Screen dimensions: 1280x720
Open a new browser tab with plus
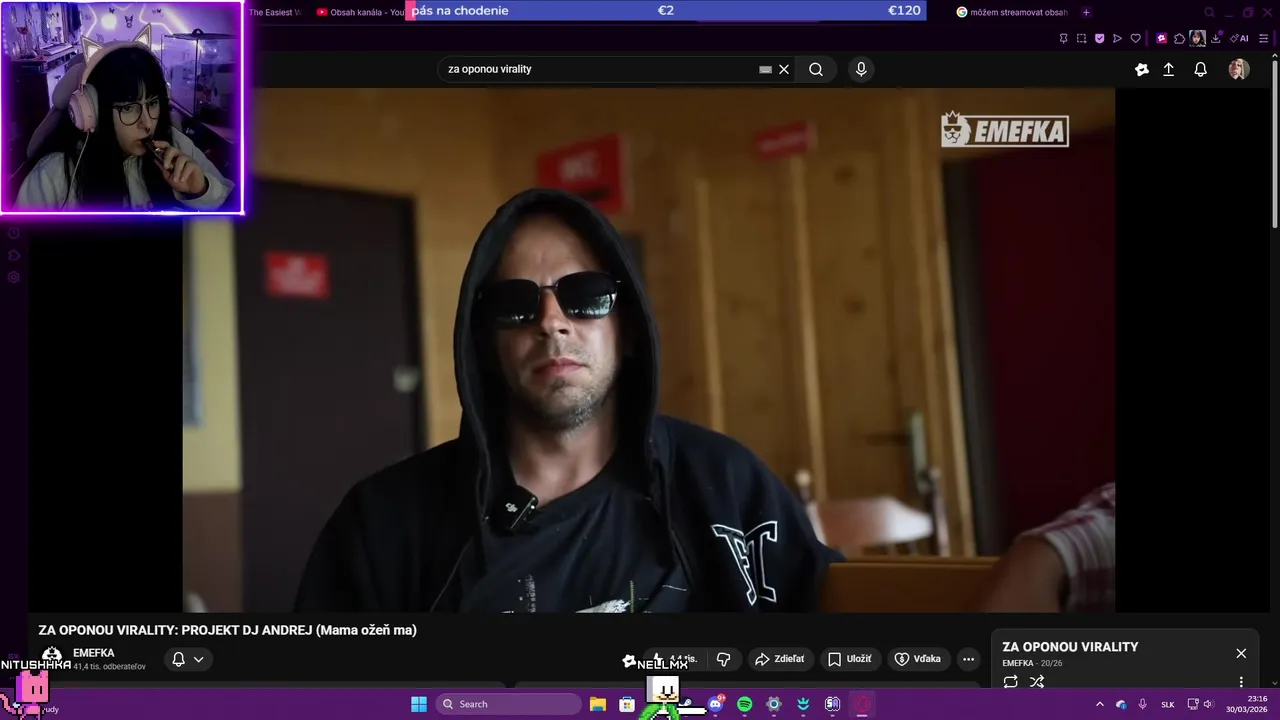tap(1086, 12)
